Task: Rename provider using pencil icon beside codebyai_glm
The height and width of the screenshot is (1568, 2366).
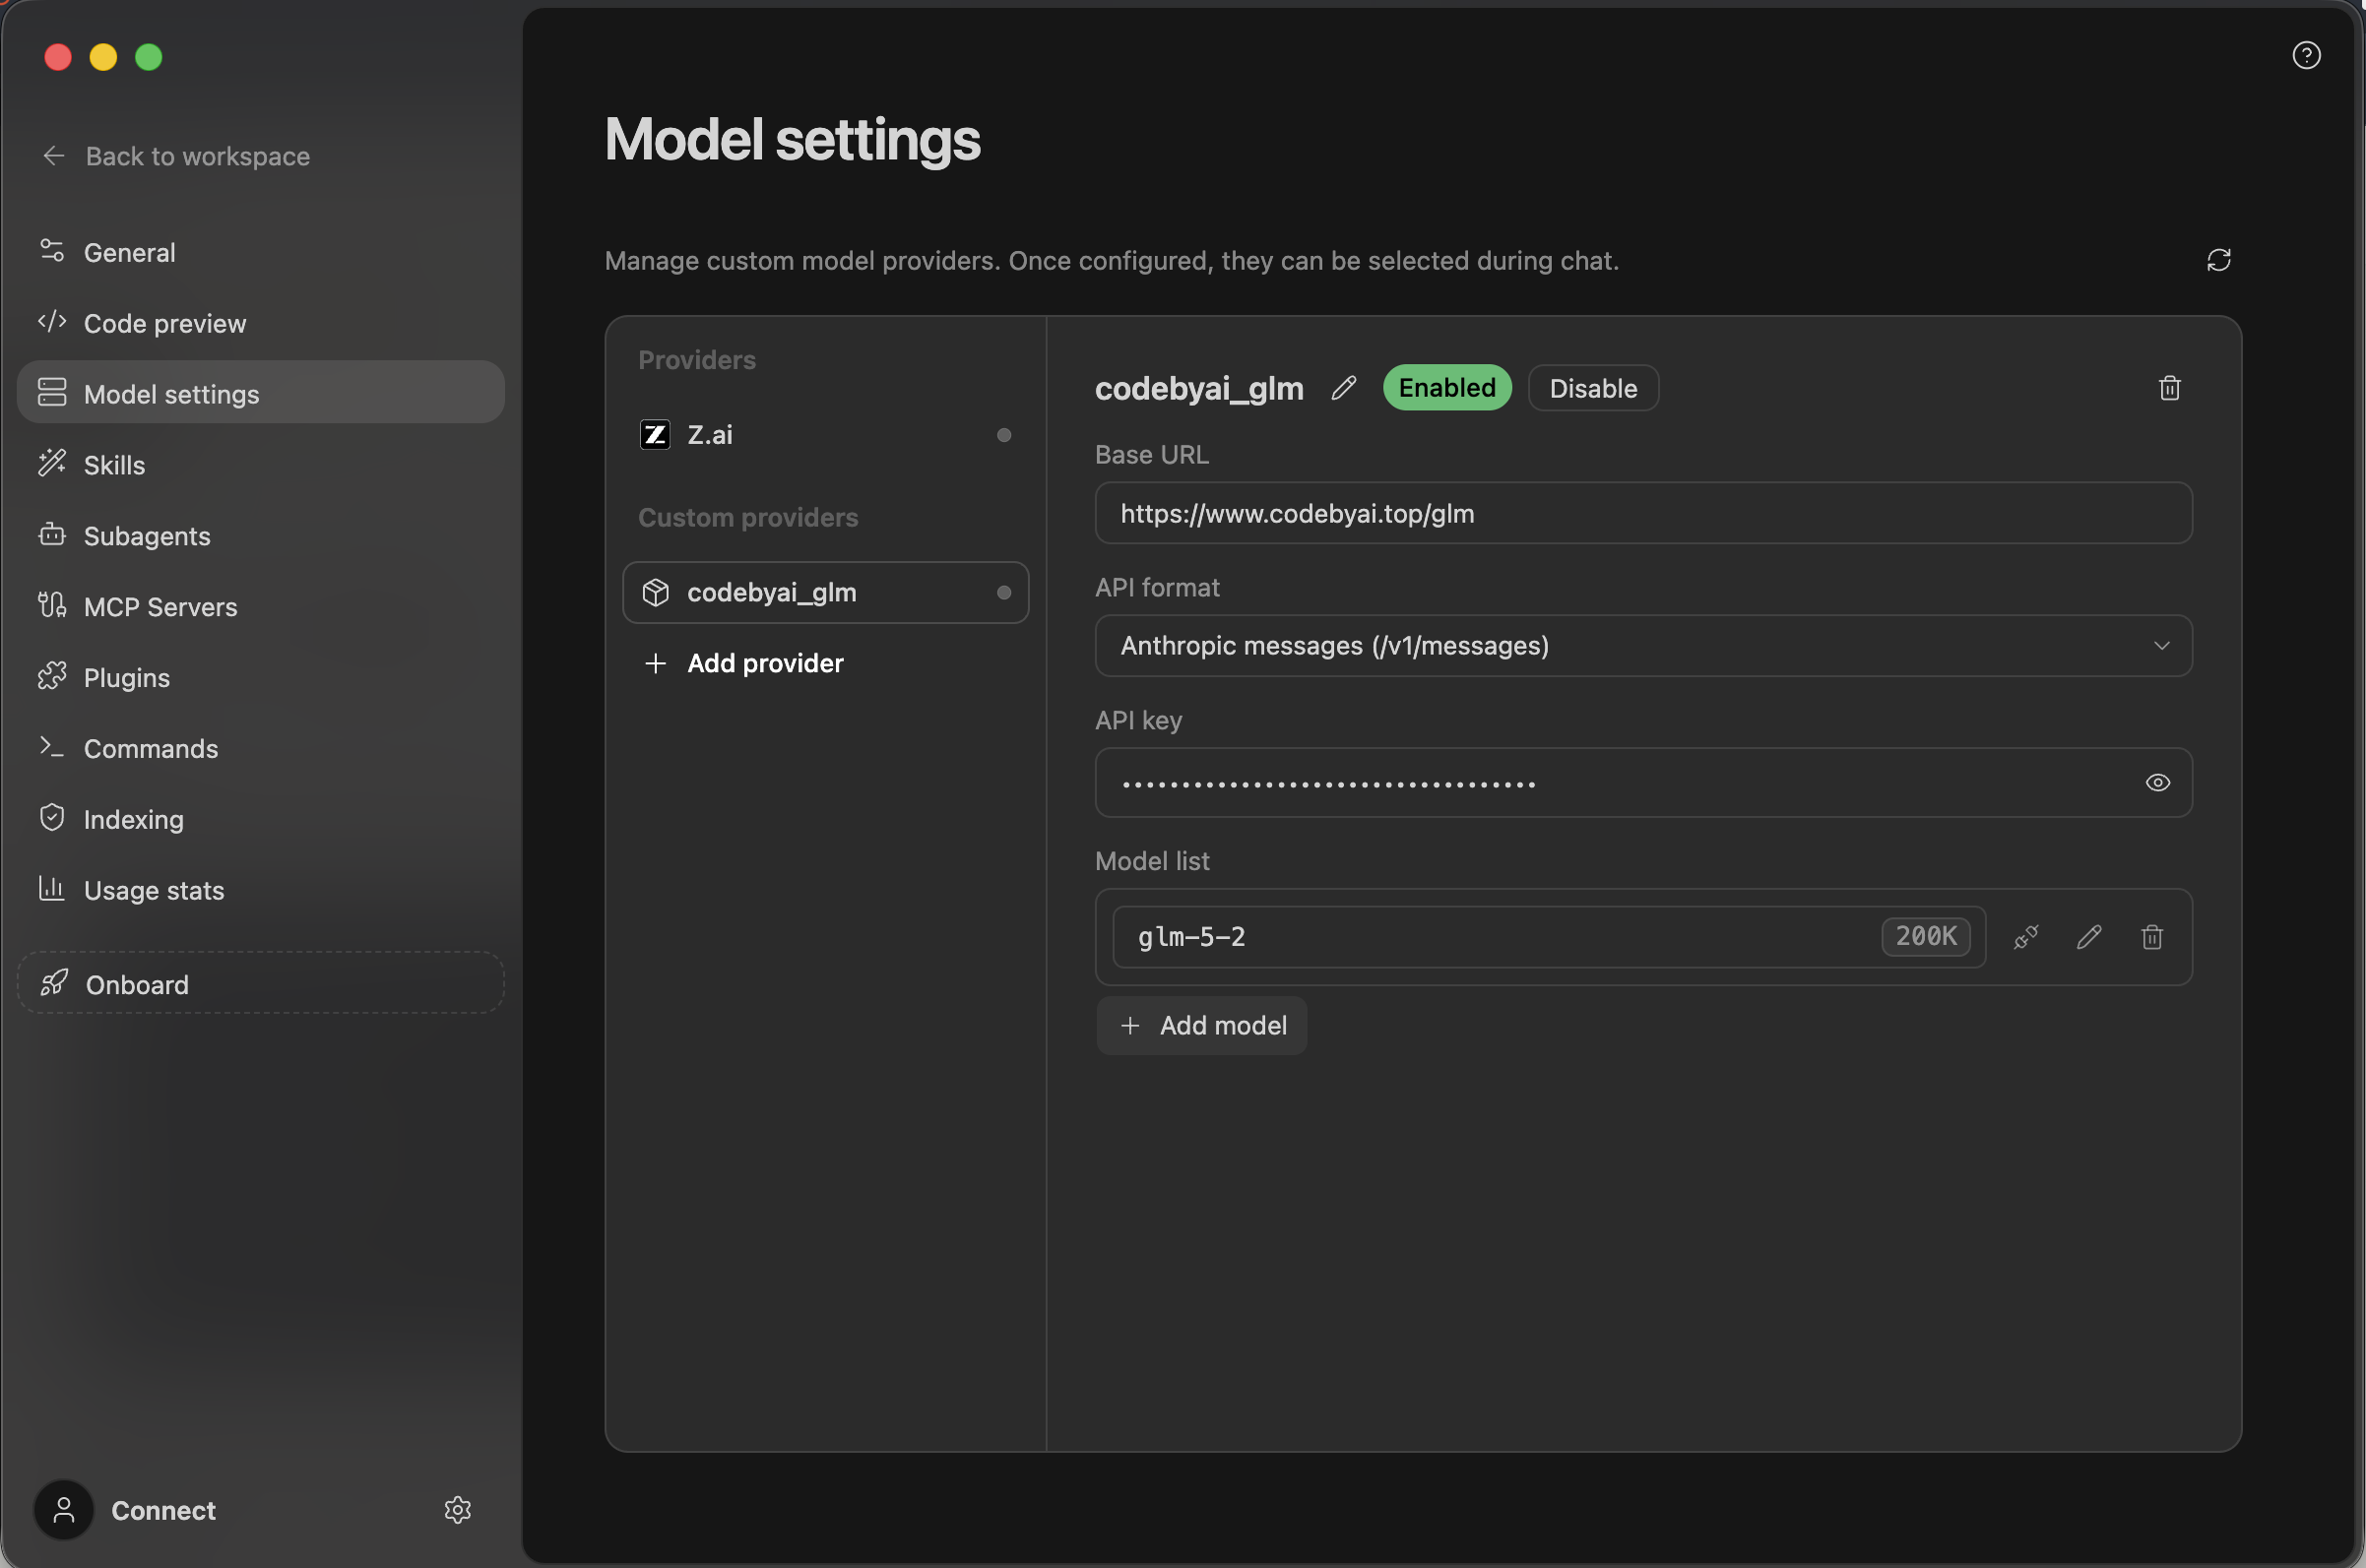Action: [1344, 388]
